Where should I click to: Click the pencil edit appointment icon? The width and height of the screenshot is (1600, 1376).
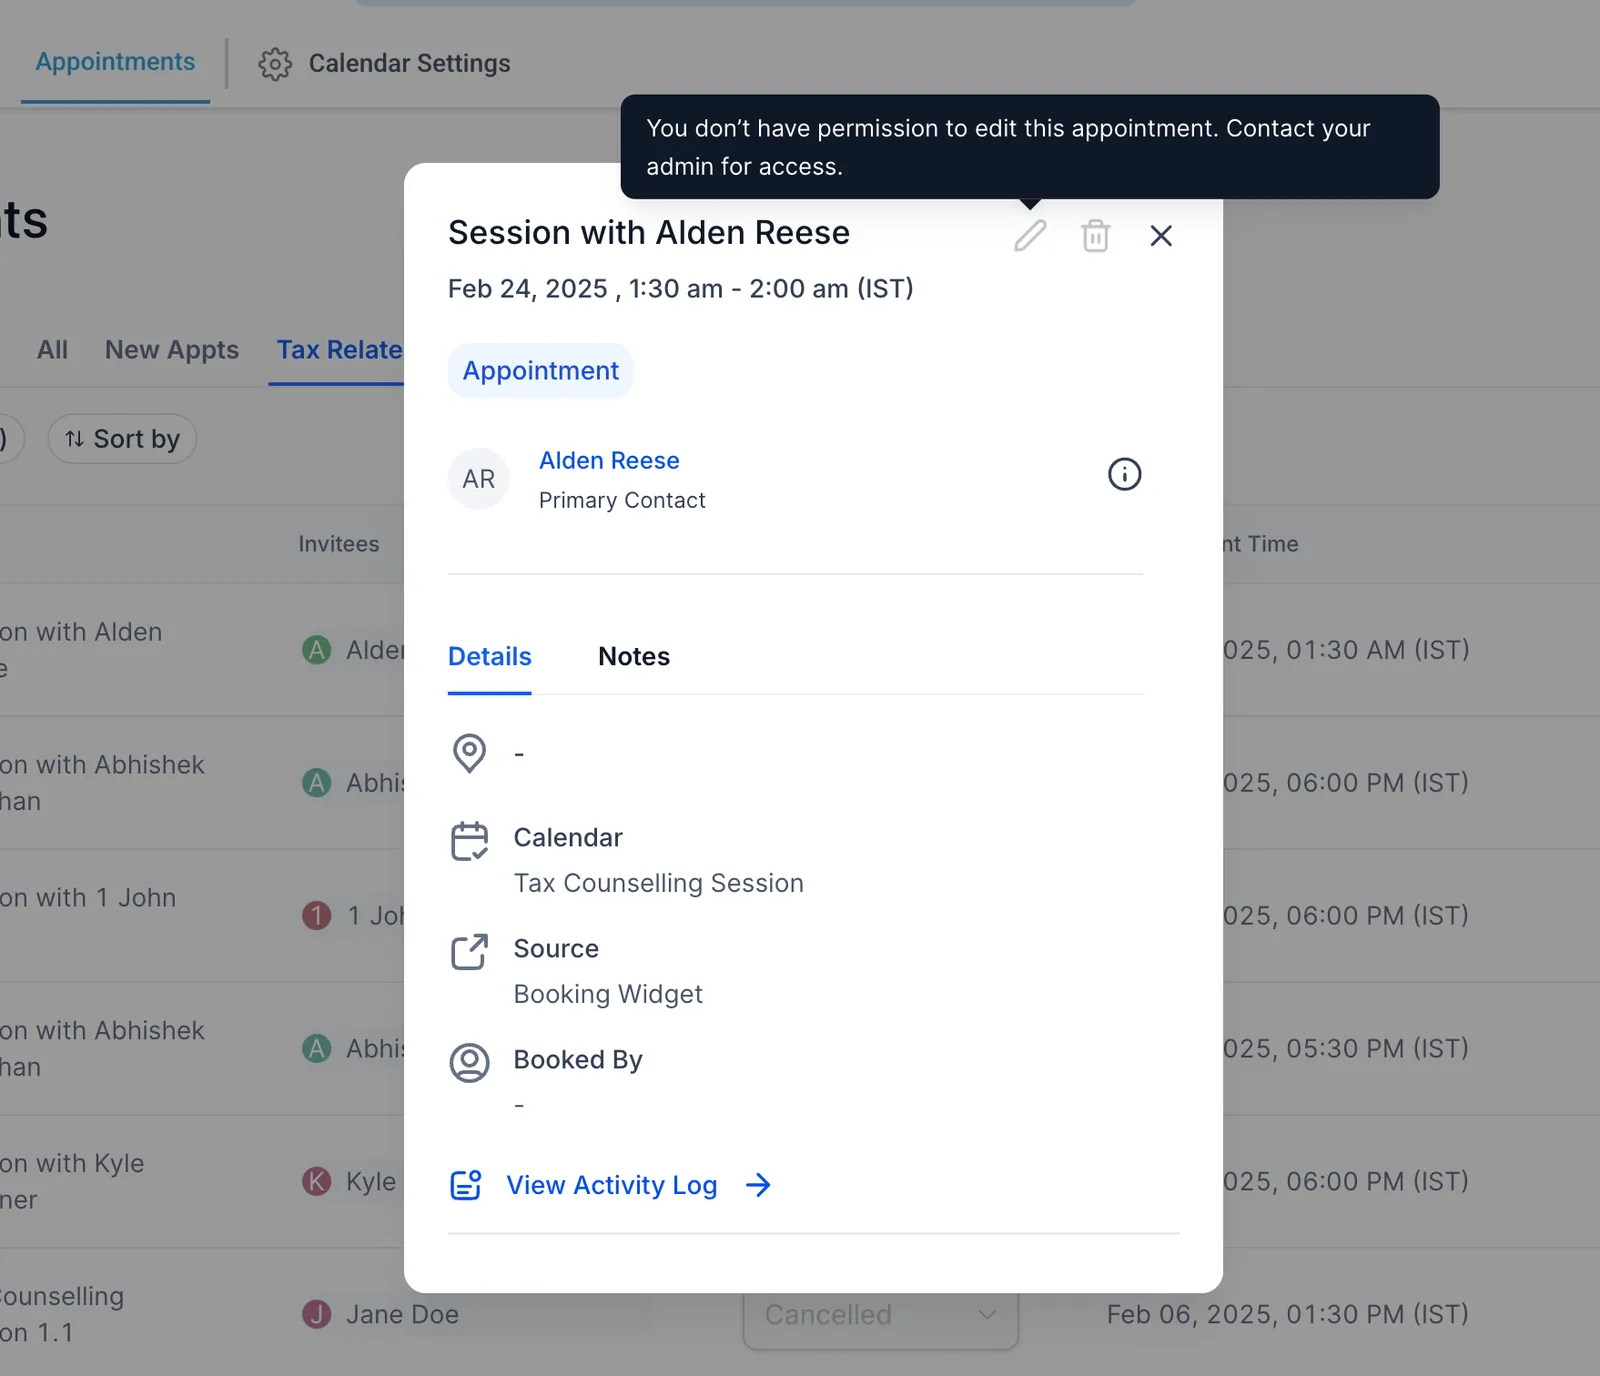click(x=1030, y=236)
